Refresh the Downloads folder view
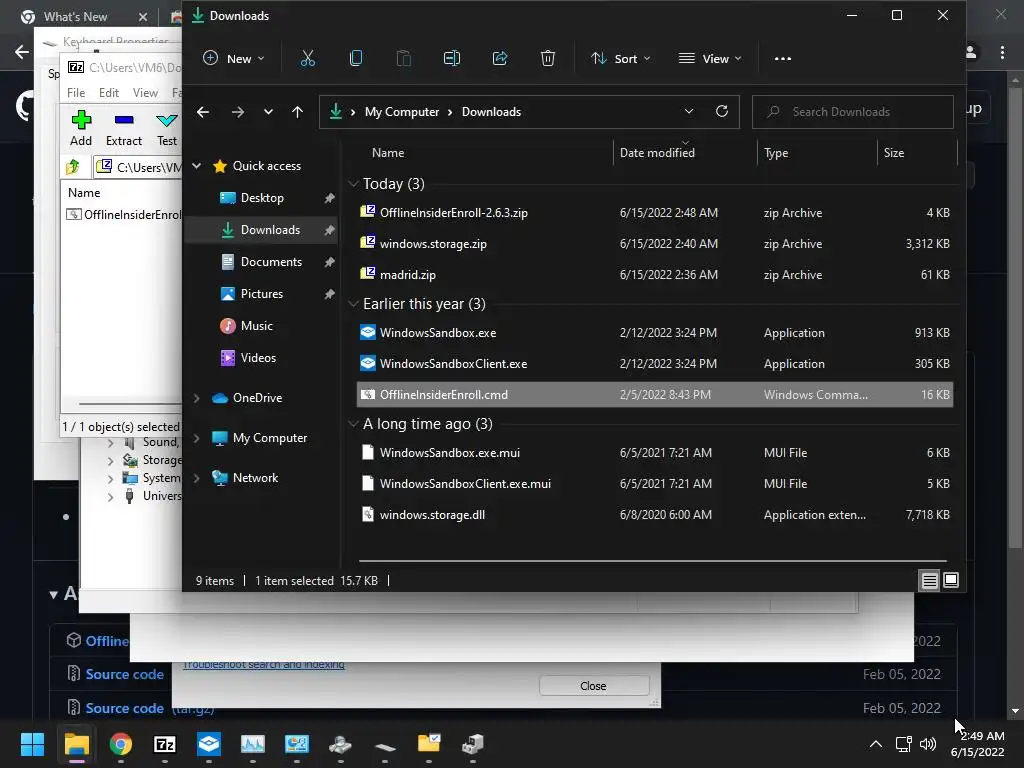Screen dimensions: 1024x768 tap(722, 111)
